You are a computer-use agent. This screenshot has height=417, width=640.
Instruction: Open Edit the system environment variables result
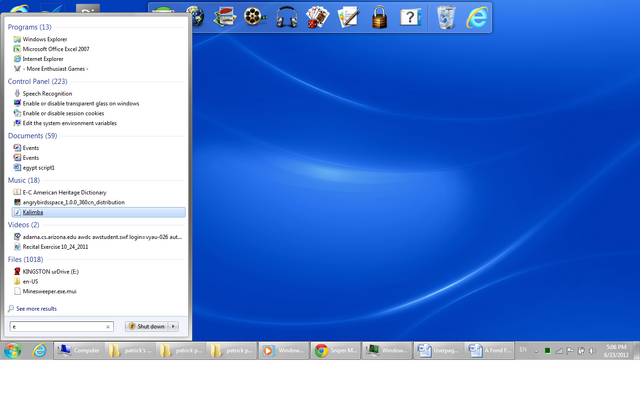tap(98, 123)
